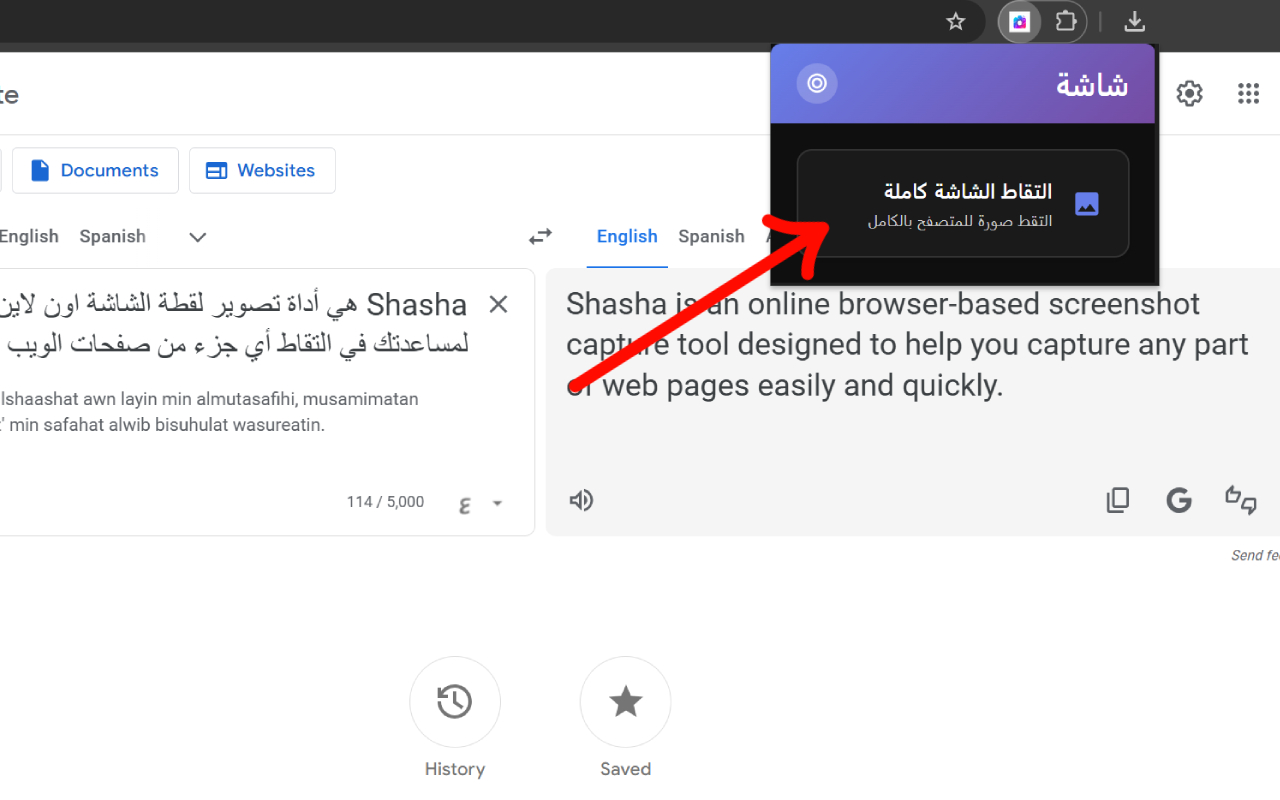Screen dimensions: 1280x800
Task: Select English as the target language
Action: (627, 236)
